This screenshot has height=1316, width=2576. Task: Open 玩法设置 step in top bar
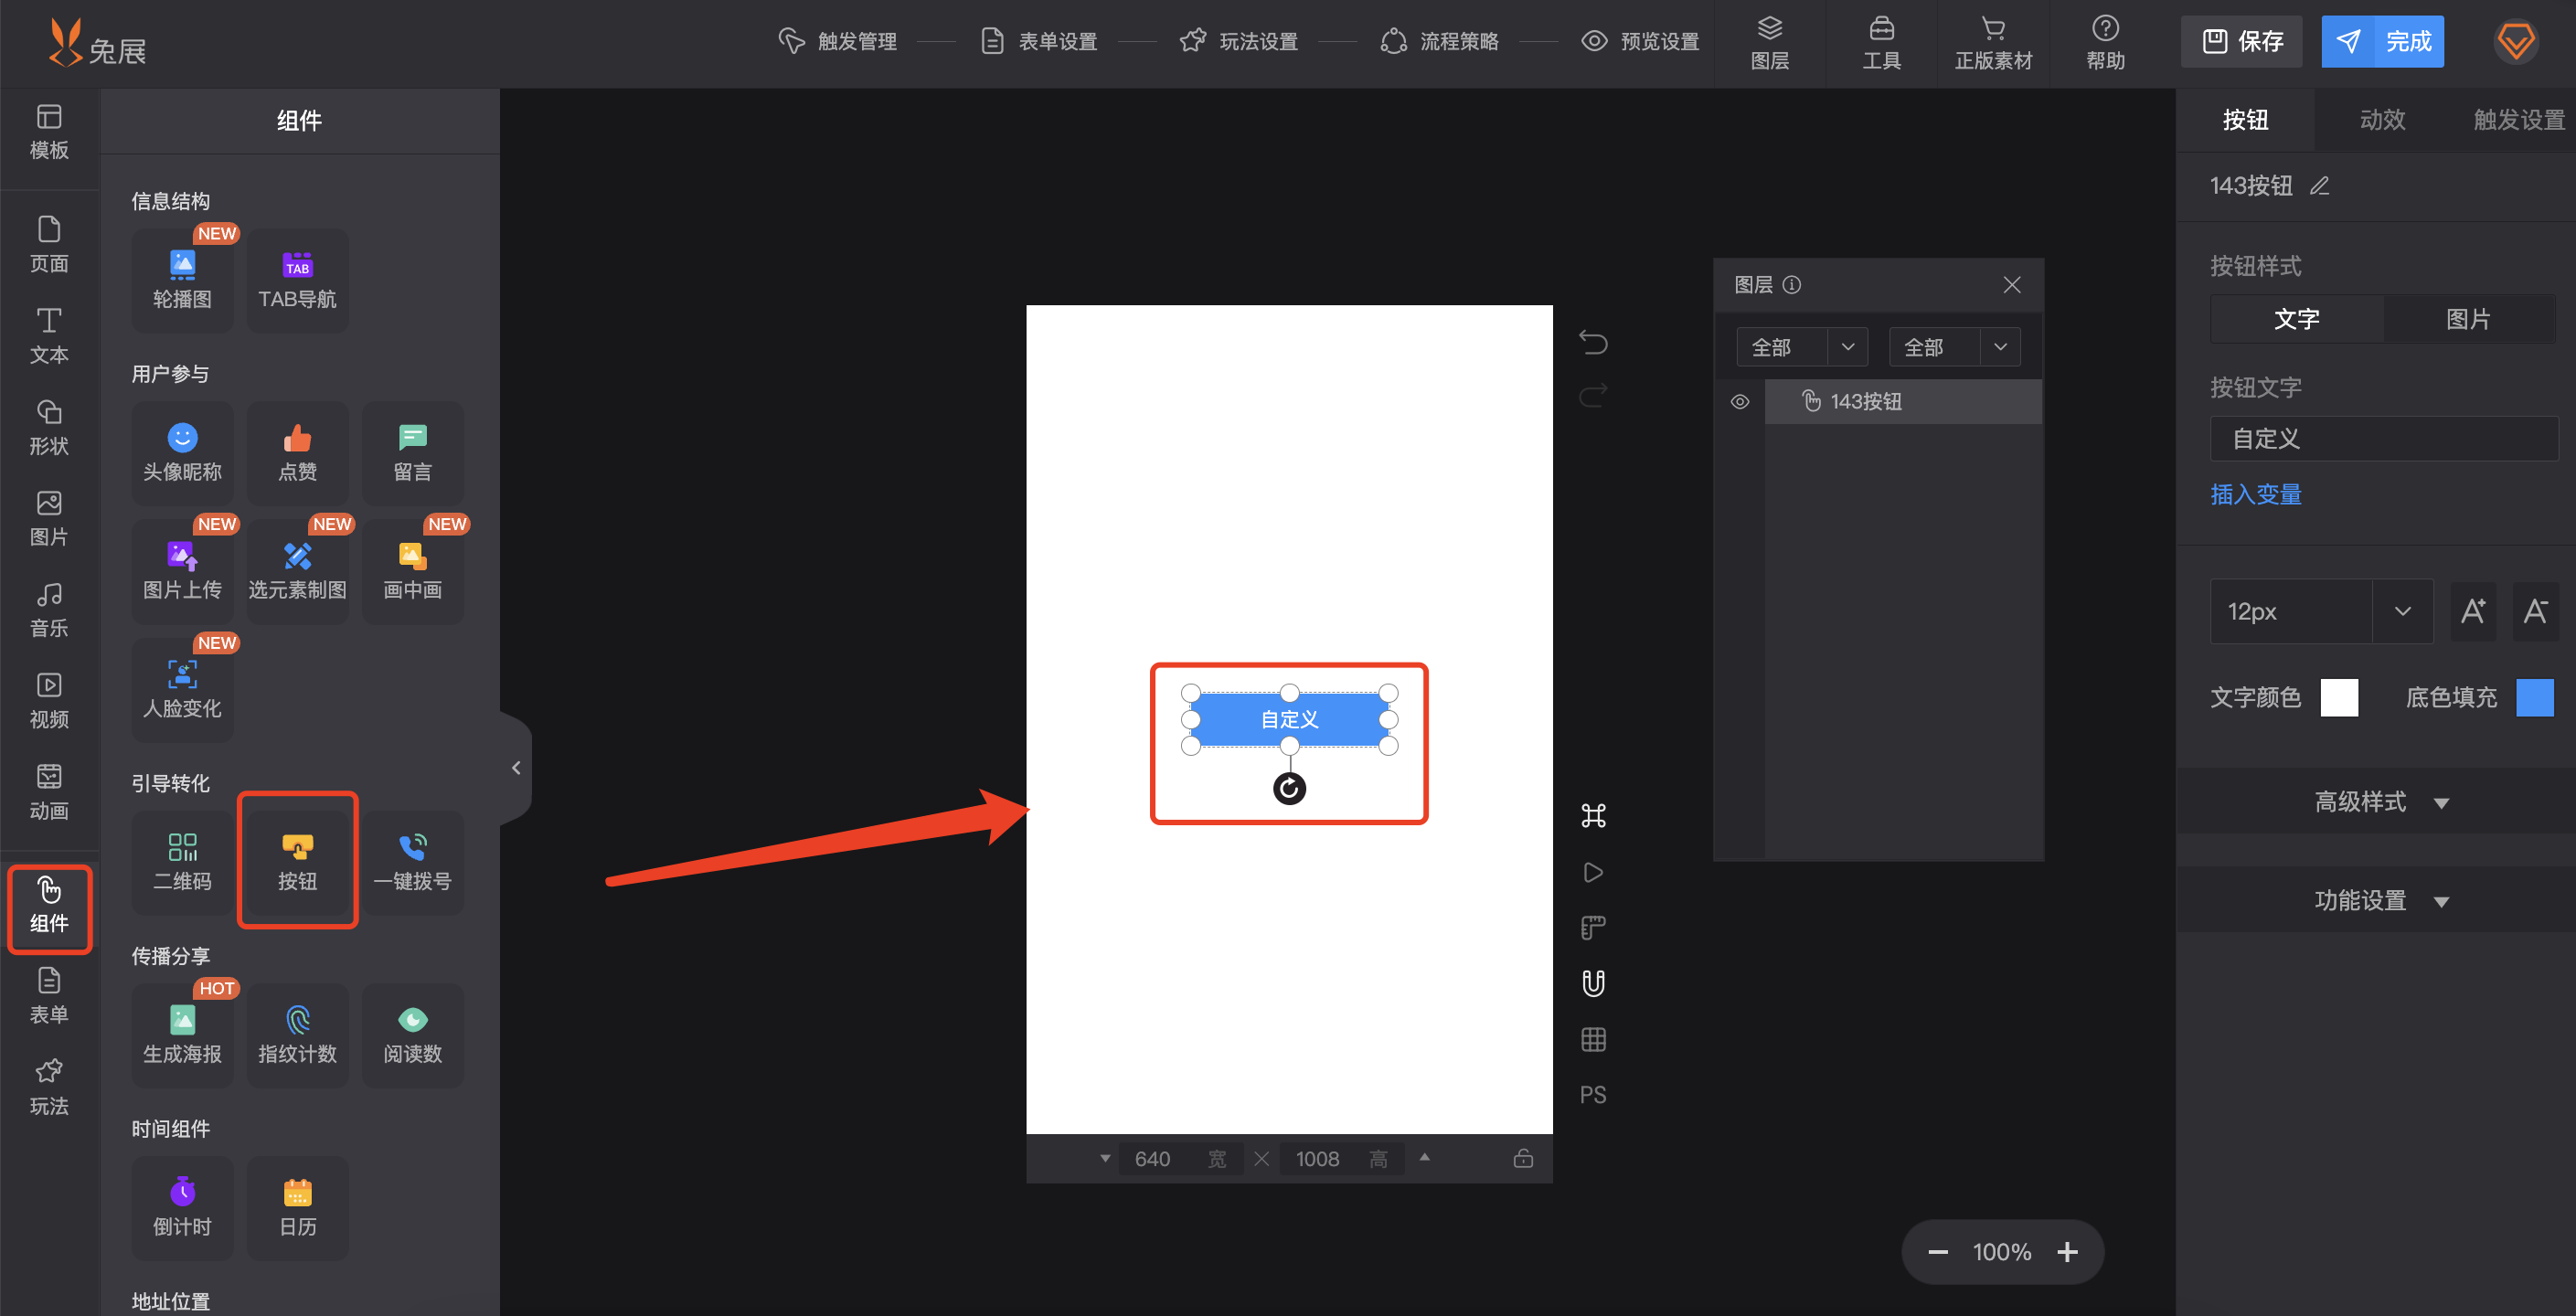(x=1239, y=41)
